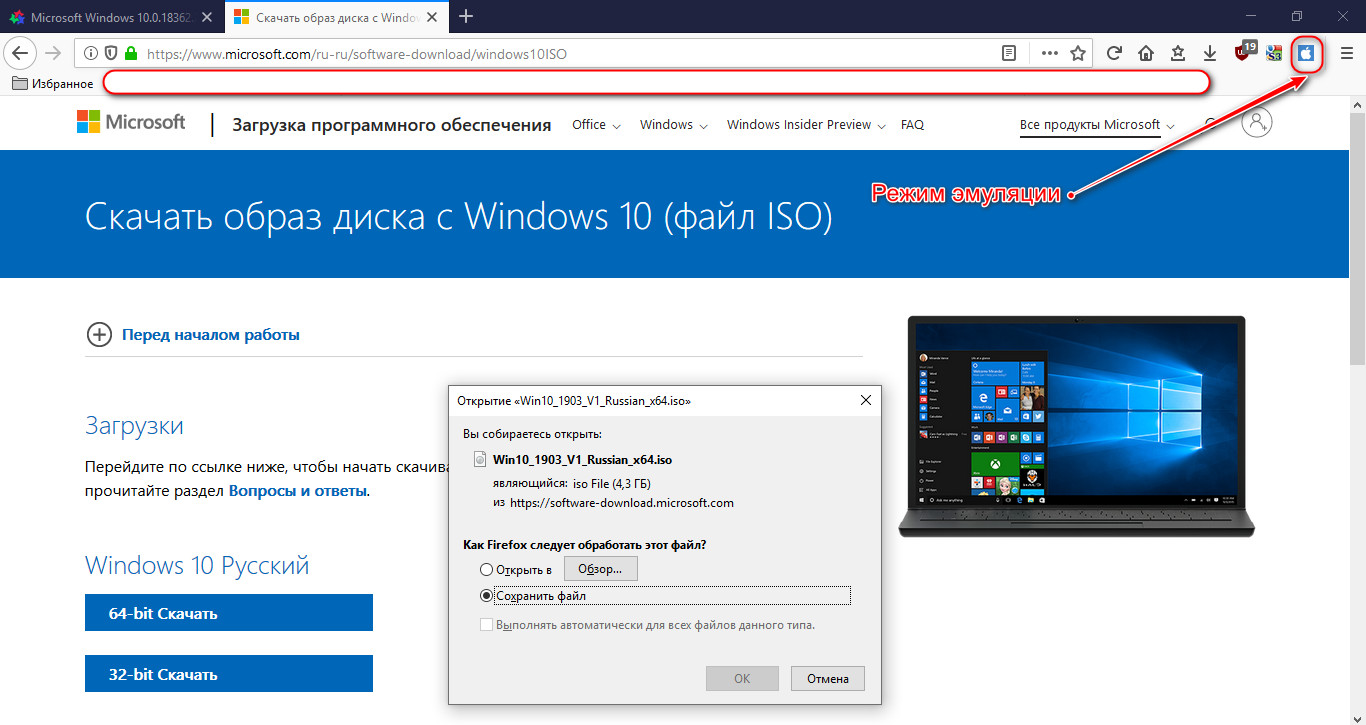This screenshot has width=1366, height=725.
Task: Click the uBlock Origin extension icon
Action: [x=1245, y=52]
